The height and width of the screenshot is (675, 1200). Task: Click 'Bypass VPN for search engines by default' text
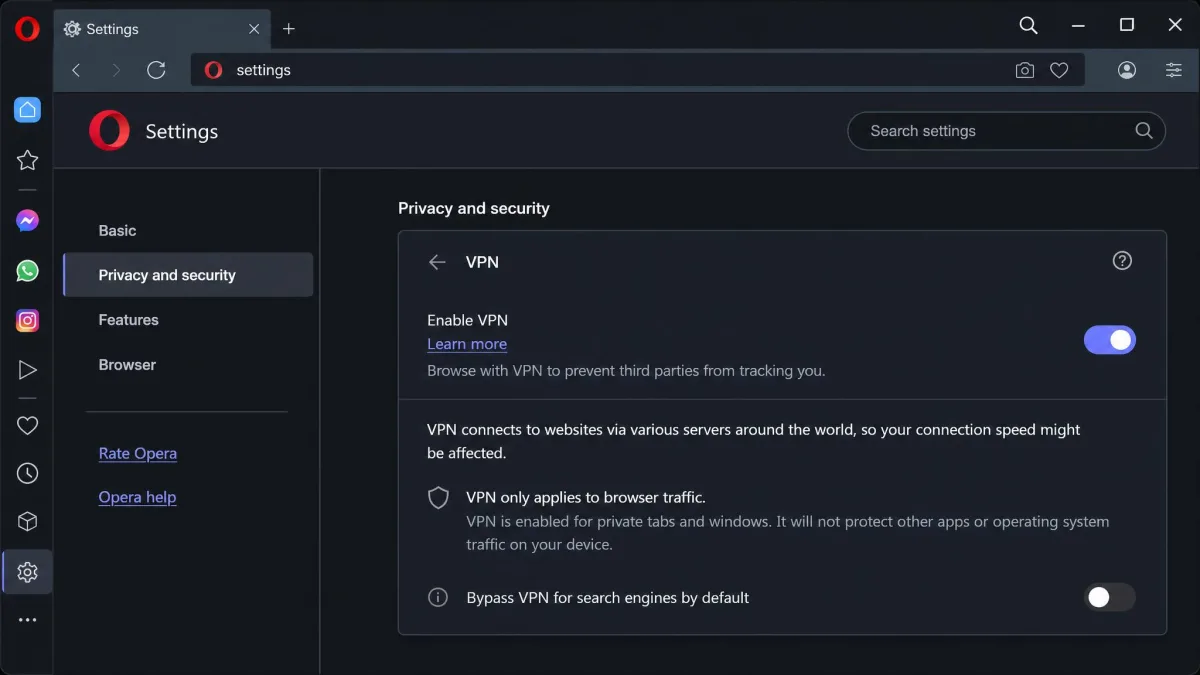coord(608,598)
